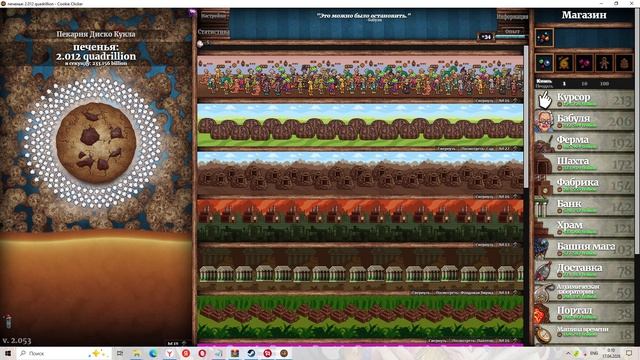
Task: Buy the multicolored cookies upgrade in top store row
Action: (x=544, y=38)
